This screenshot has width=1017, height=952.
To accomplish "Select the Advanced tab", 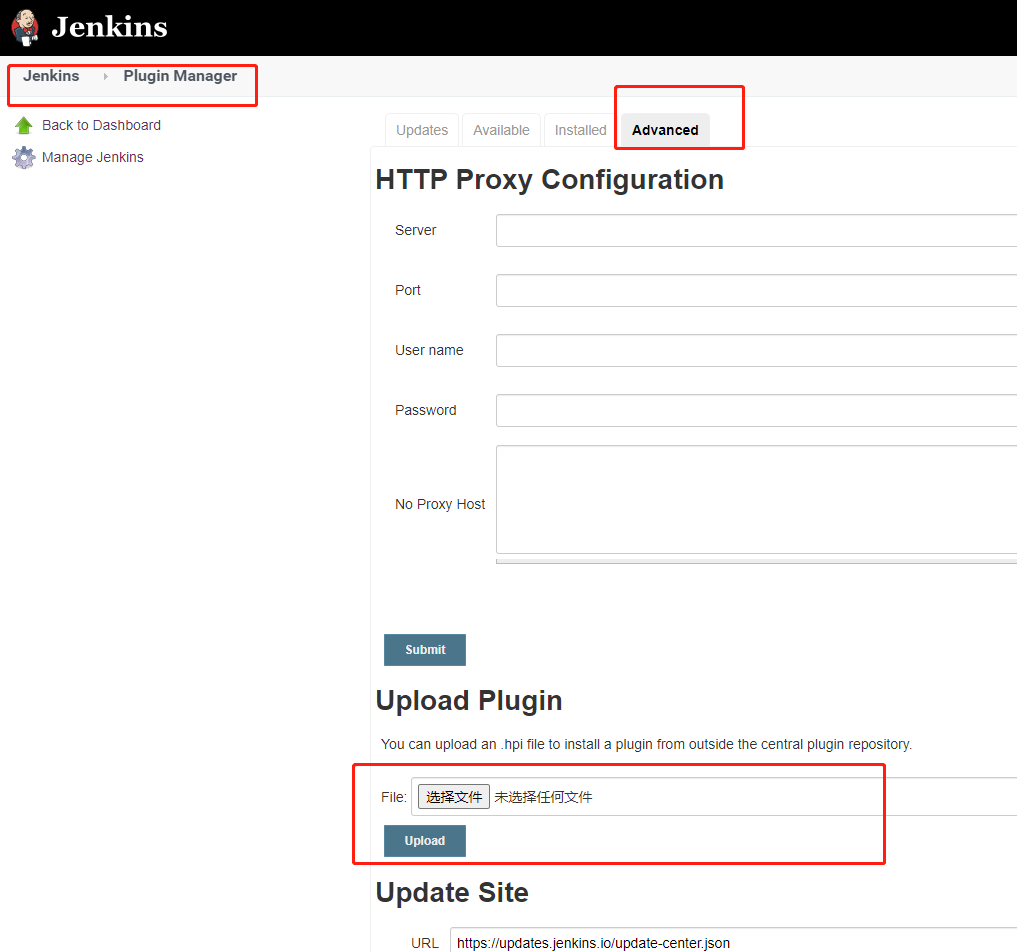I will coord(664,130).
